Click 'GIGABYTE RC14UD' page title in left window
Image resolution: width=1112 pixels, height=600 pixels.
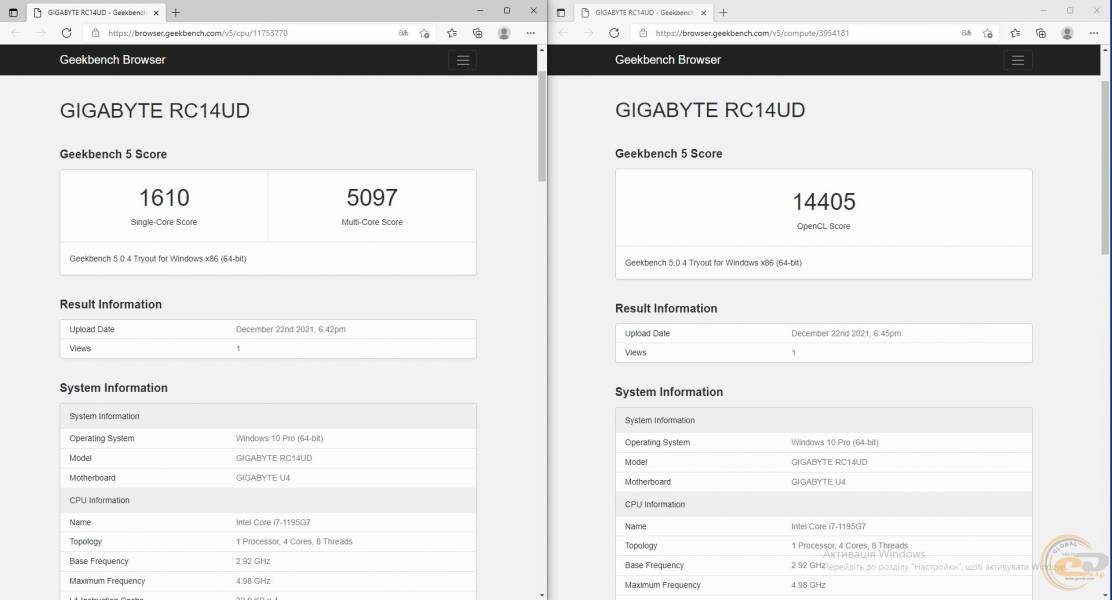[x=155, y=111]
